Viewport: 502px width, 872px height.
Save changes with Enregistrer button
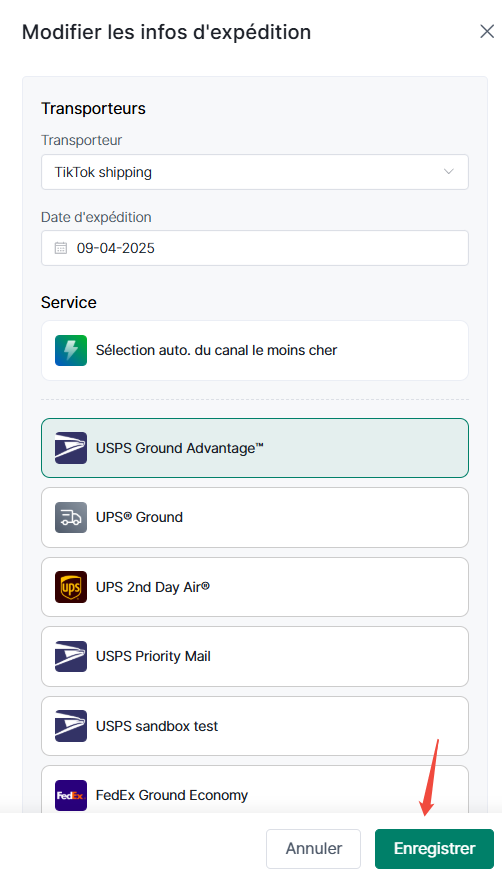(434, 849)
